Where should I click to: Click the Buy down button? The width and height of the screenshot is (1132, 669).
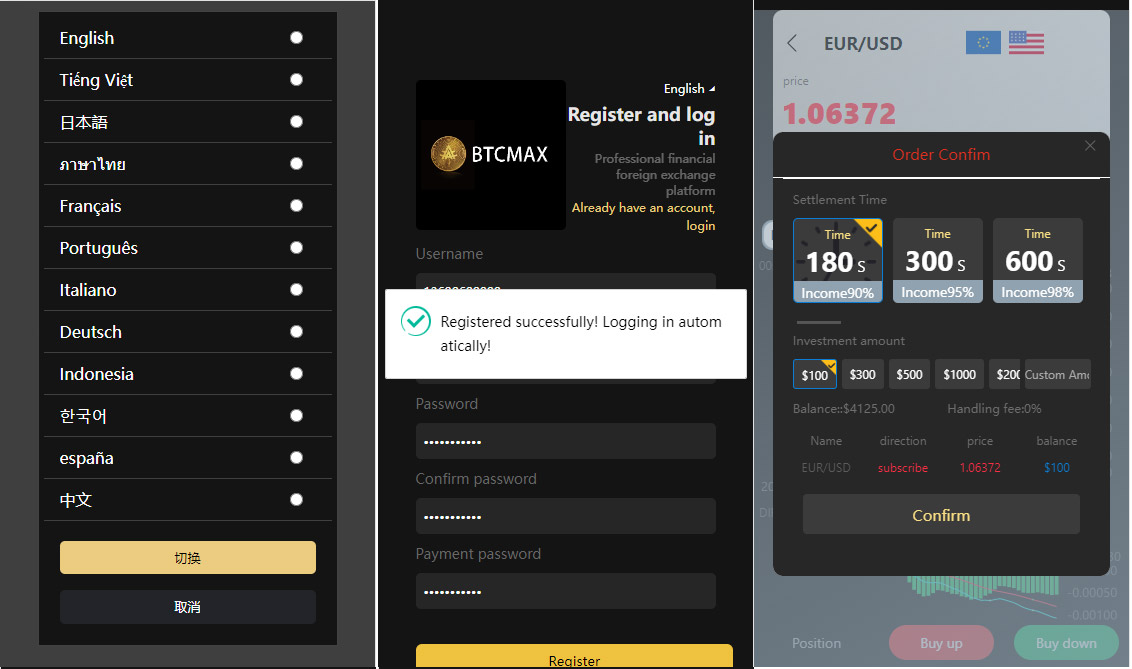click(x=1066, y=643)
